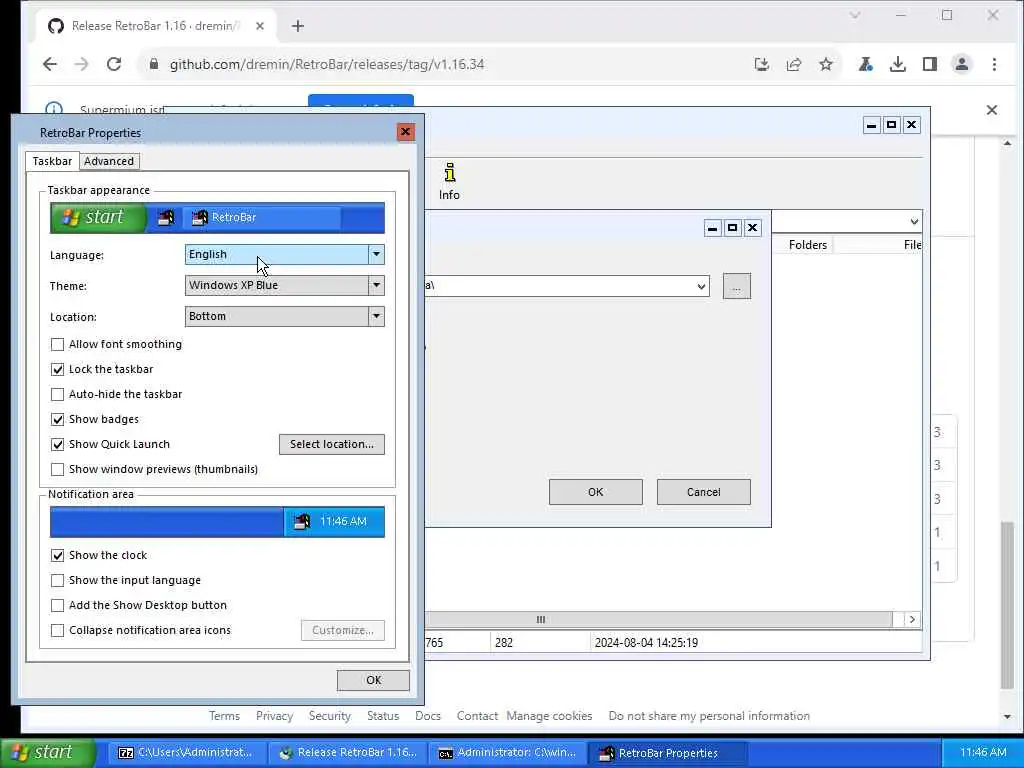Enable Allow font smoothing
Viewport: 1024px width, 768px height.
pos(57,344)
